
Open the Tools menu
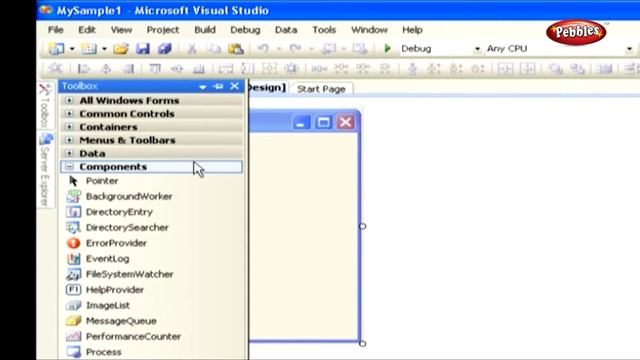click(x=324, y=30)
